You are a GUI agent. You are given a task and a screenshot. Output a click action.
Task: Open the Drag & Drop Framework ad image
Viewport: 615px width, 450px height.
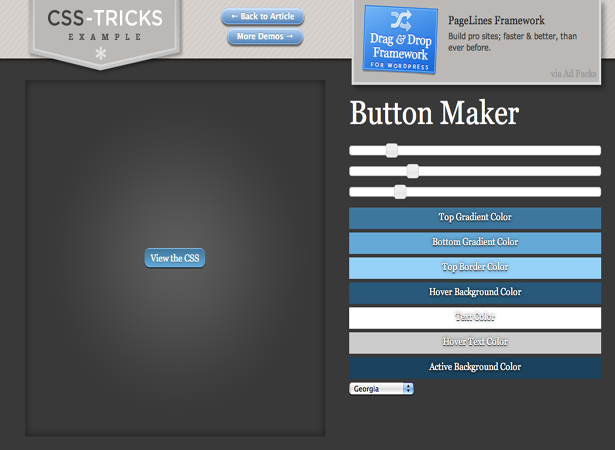400,39
